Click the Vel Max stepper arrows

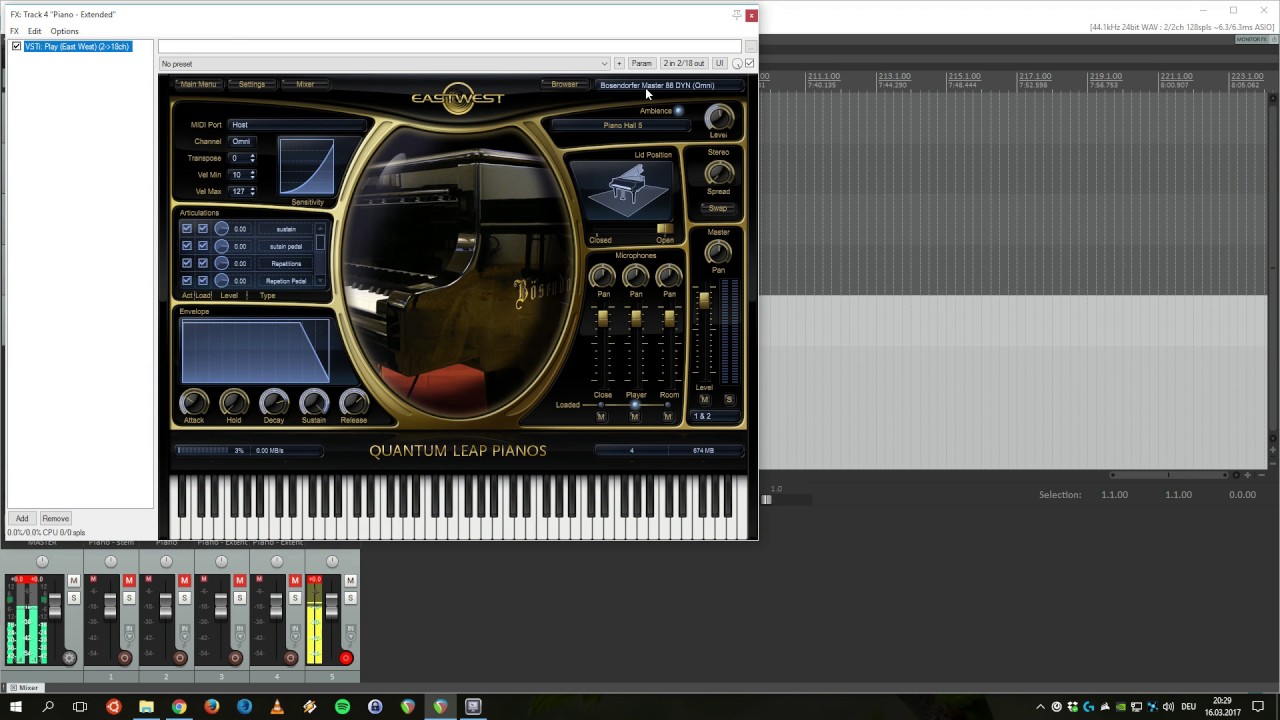click(x=252, y=191)
